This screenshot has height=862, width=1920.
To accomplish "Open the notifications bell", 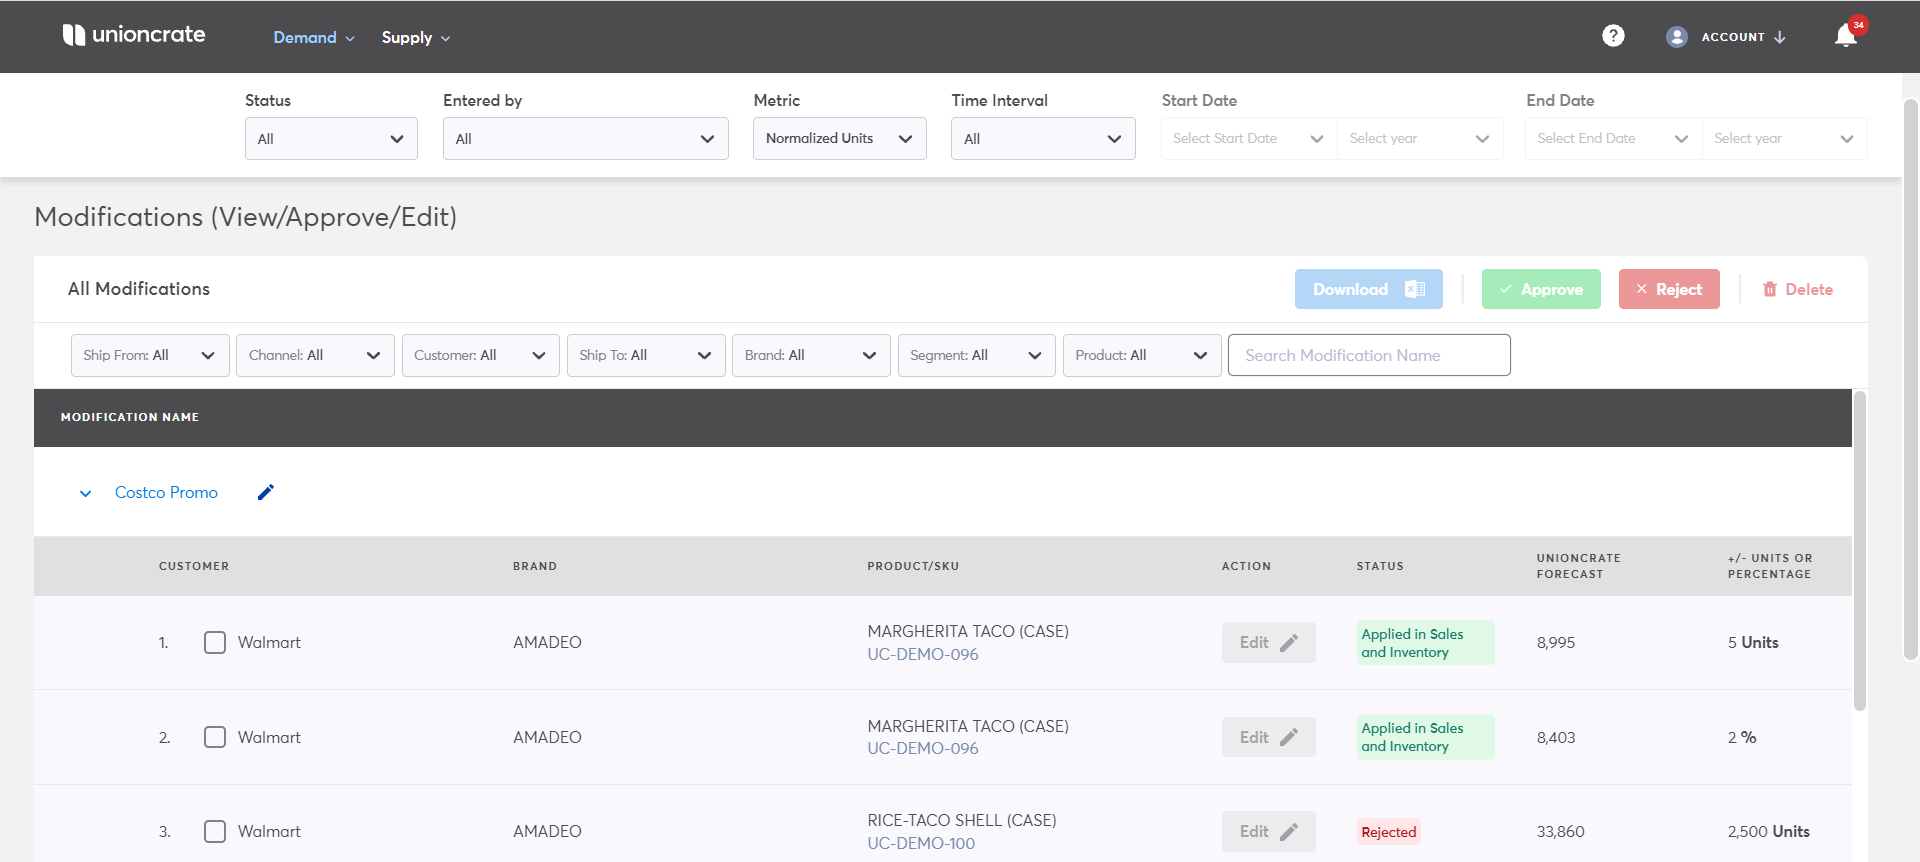I will (x=1845, y=36).
